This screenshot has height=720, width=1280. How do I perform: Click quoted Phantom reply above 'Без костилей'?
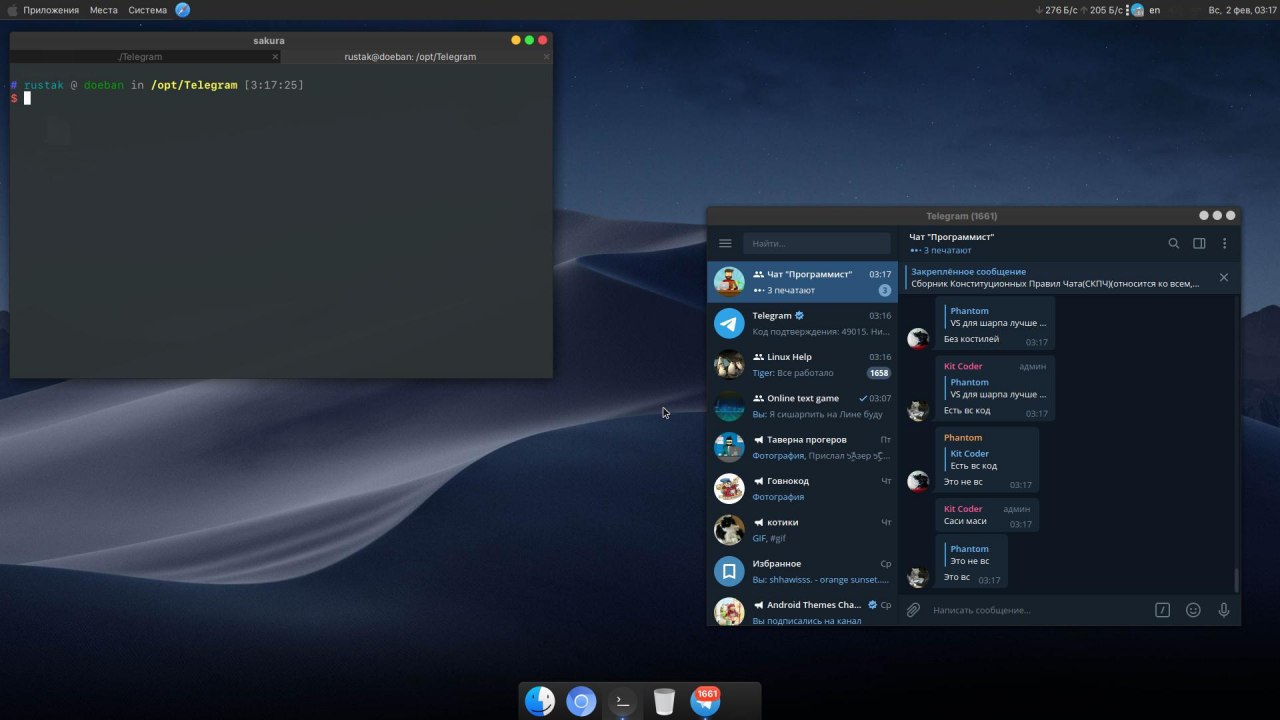tap(996, 317)
